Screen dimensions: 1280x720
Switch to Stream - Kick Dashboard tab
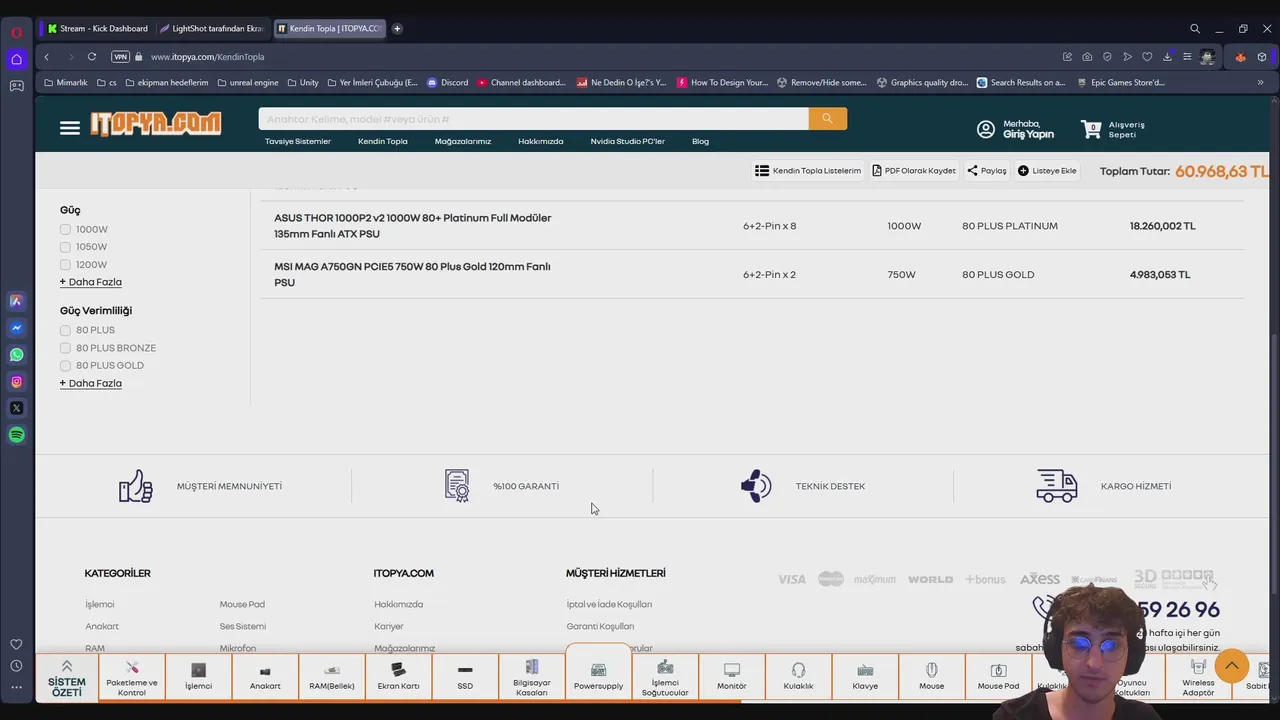click(x=97, y=28)
